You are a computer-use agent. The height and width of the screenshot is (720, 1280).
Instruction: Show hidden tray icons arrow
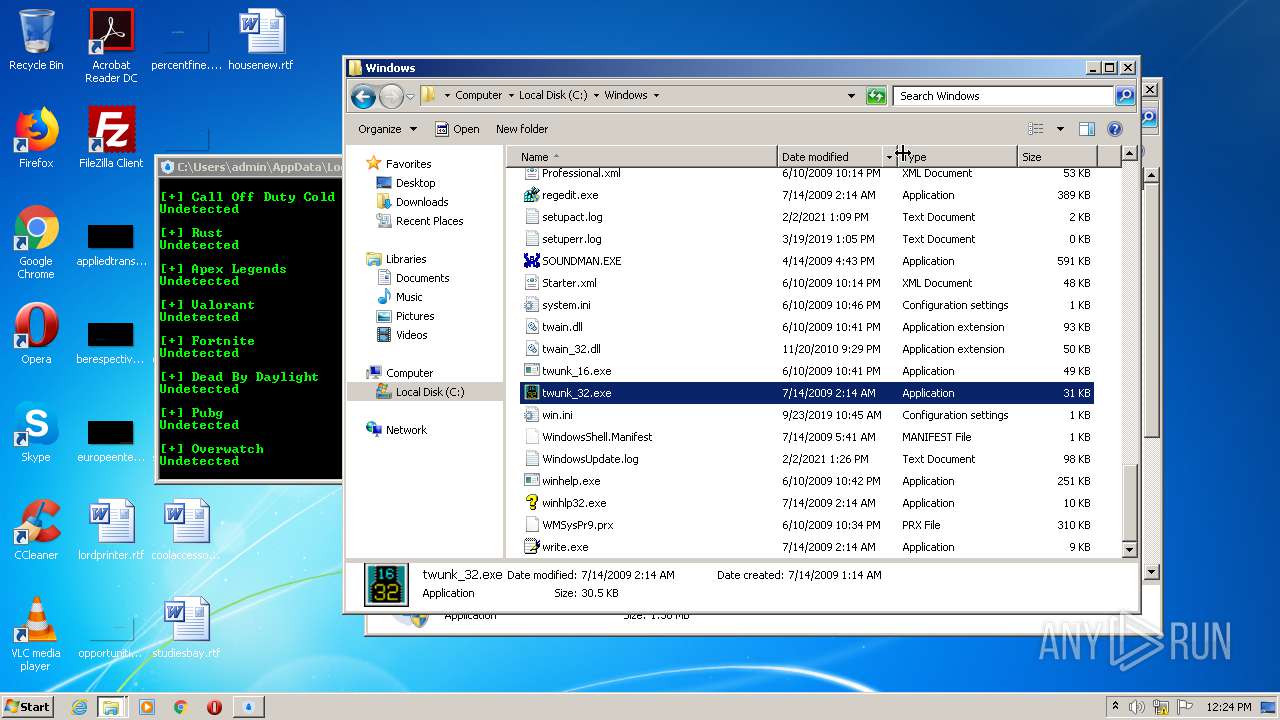point(1115,707)
